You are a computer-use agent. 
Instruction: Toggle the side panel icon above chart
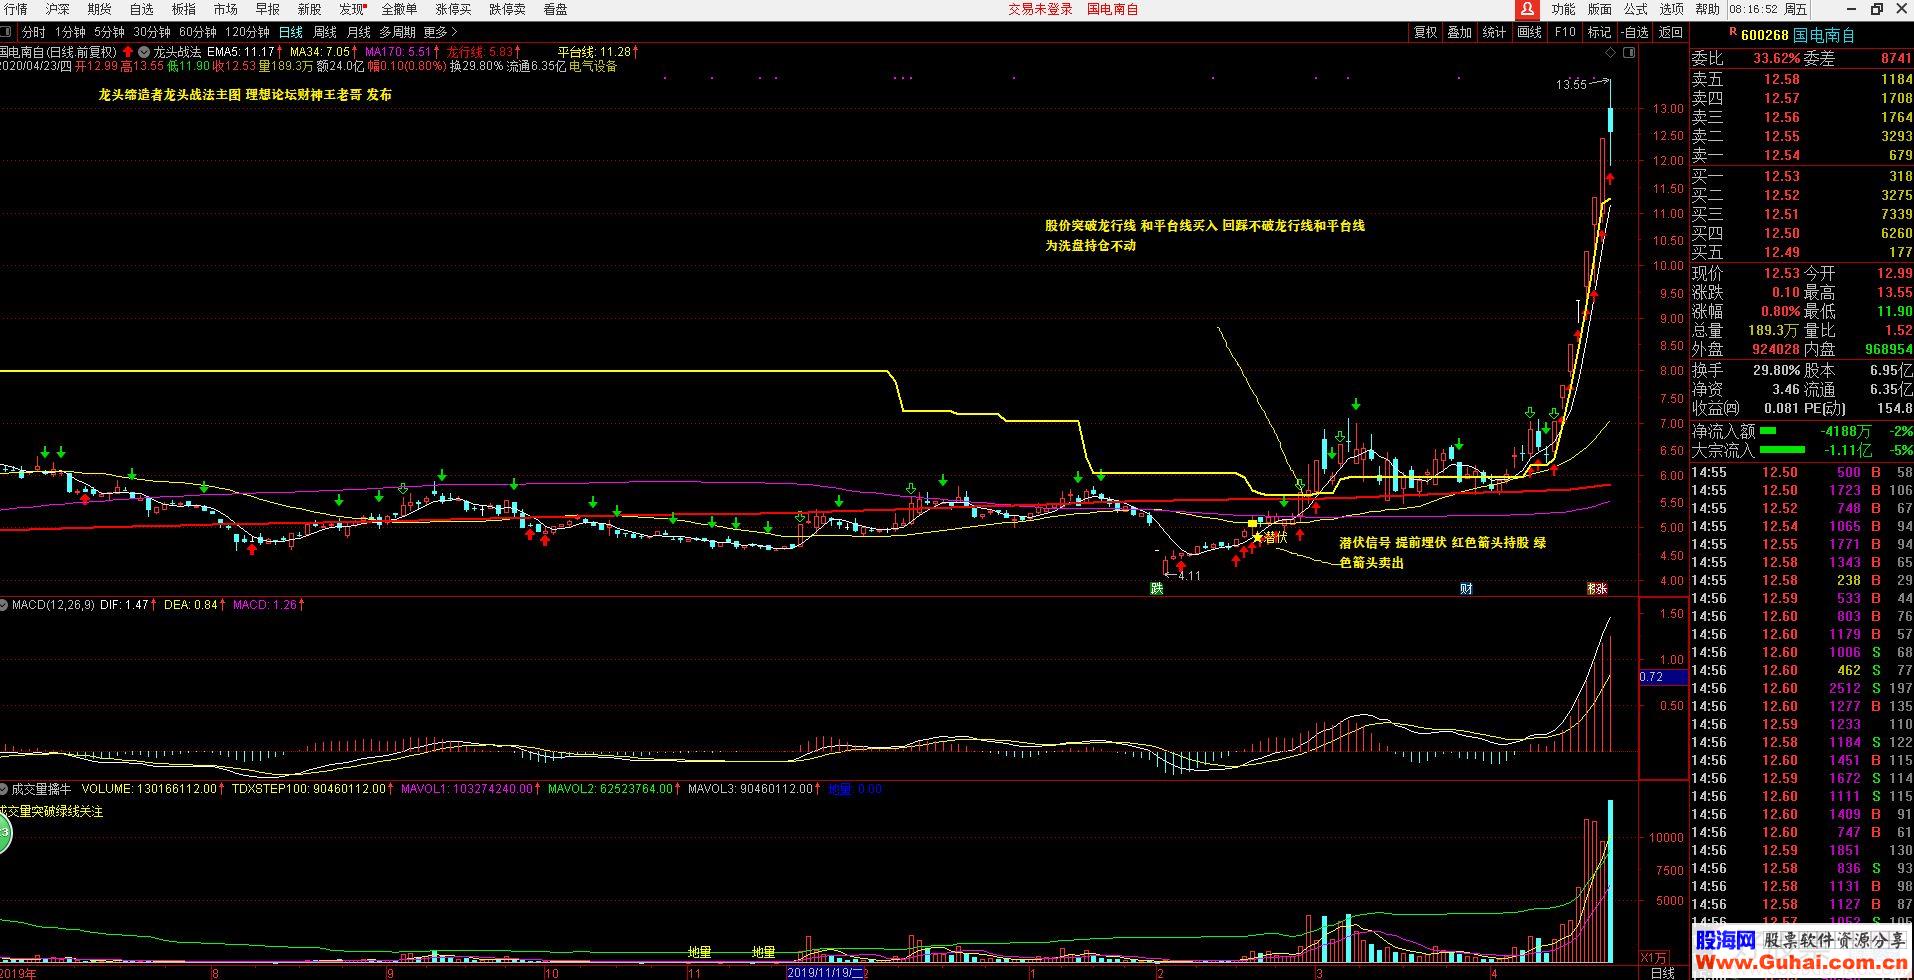pyautogui.click(x=1629, y=52)
